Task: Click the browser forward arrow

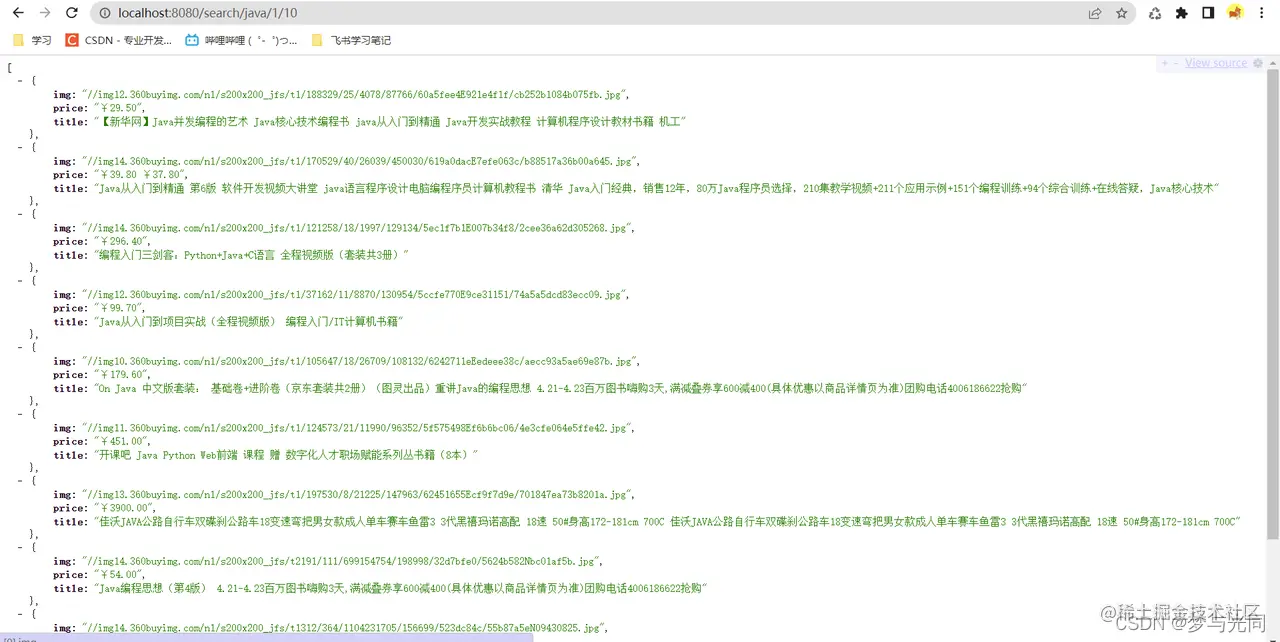Action: [44, 13]
